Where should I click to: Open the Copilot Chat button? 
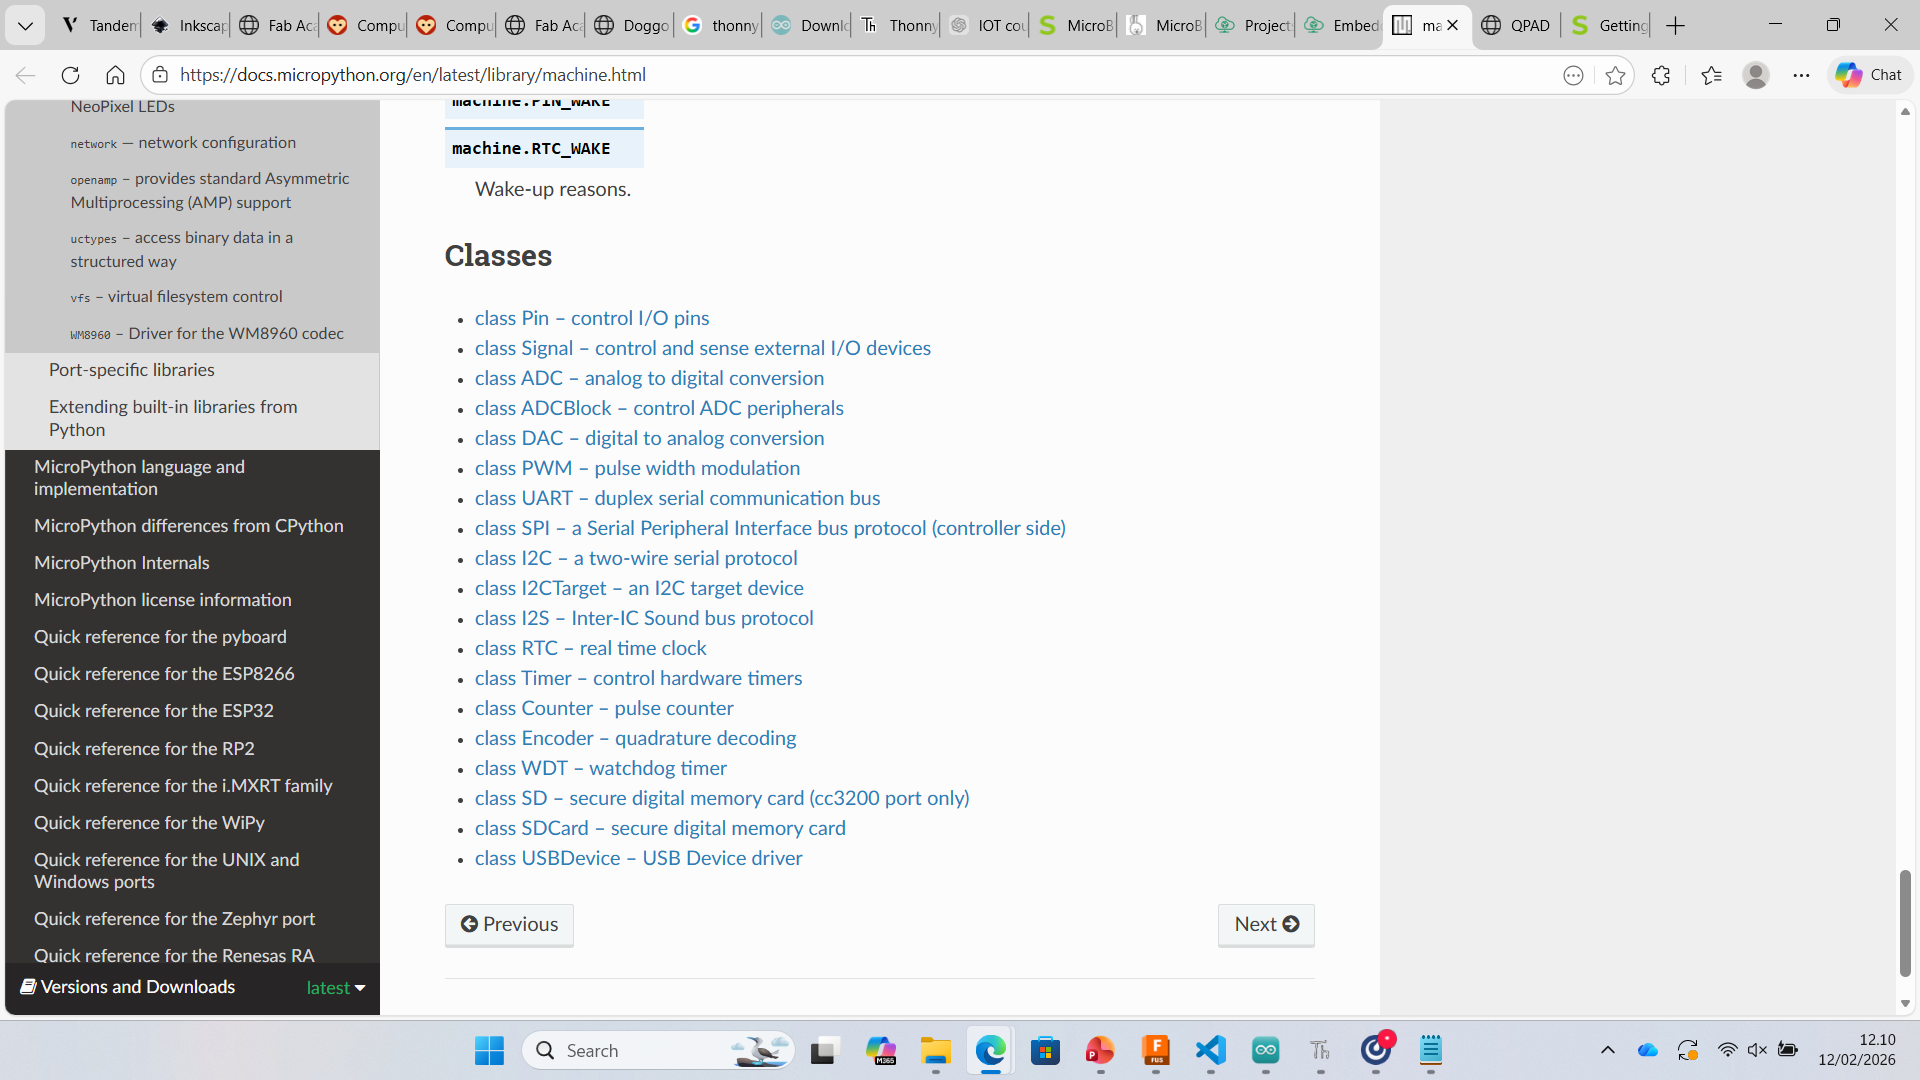click(1869, 75)
